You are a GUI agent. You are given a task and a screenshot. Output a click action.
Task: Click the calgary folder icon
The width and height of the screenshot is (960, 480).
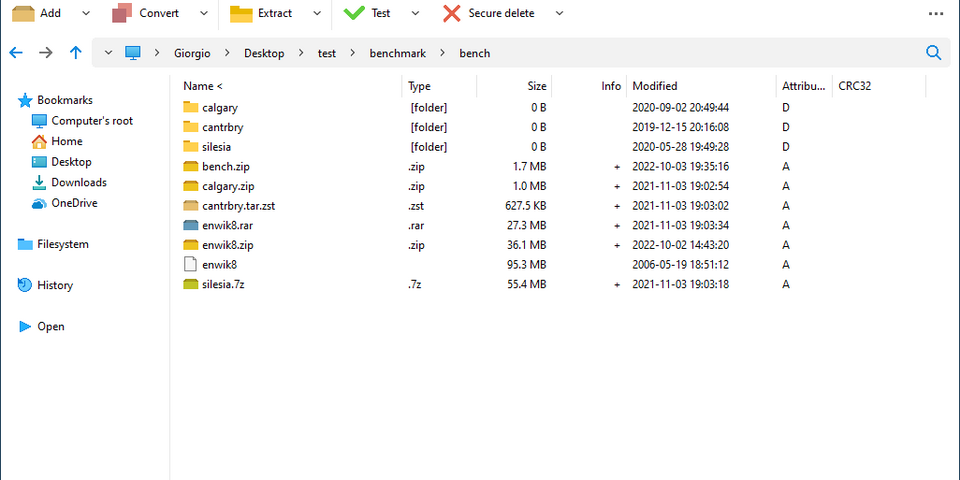pyautogui.click(x=191, y=107)
